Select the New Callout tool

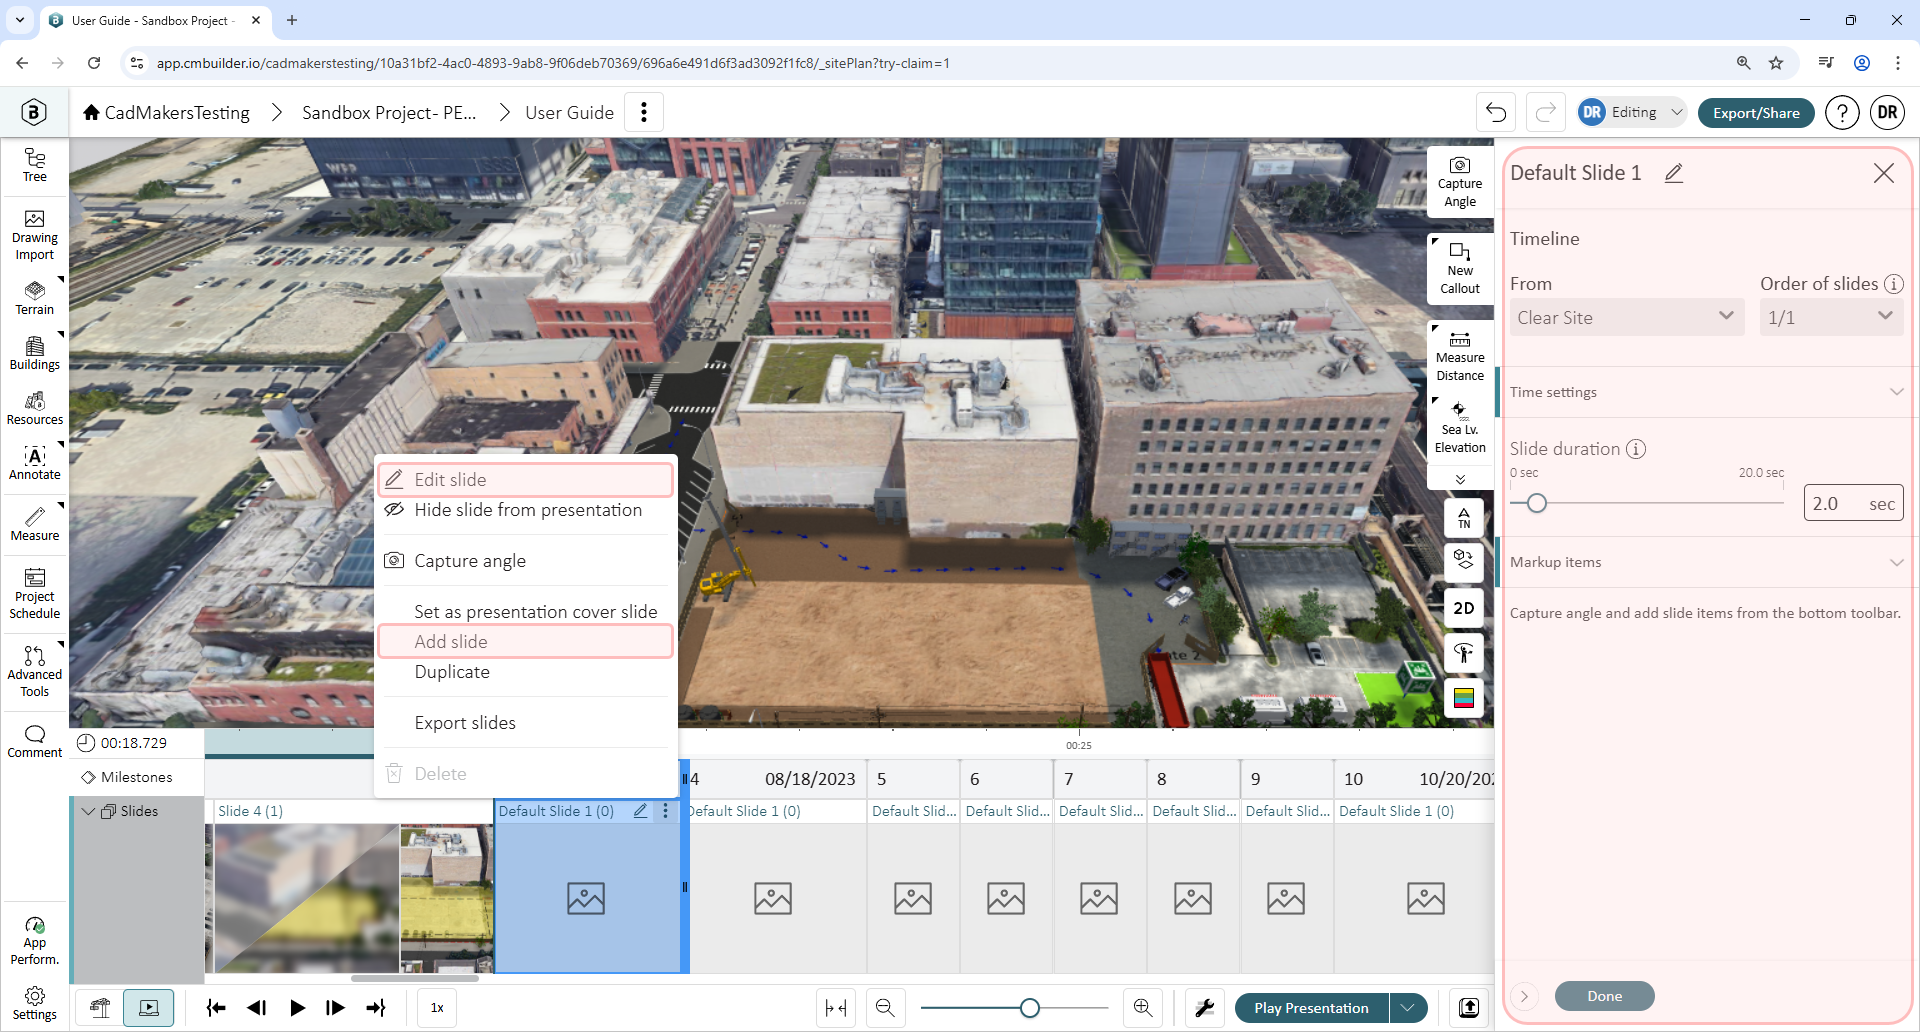click(1460, 269)
